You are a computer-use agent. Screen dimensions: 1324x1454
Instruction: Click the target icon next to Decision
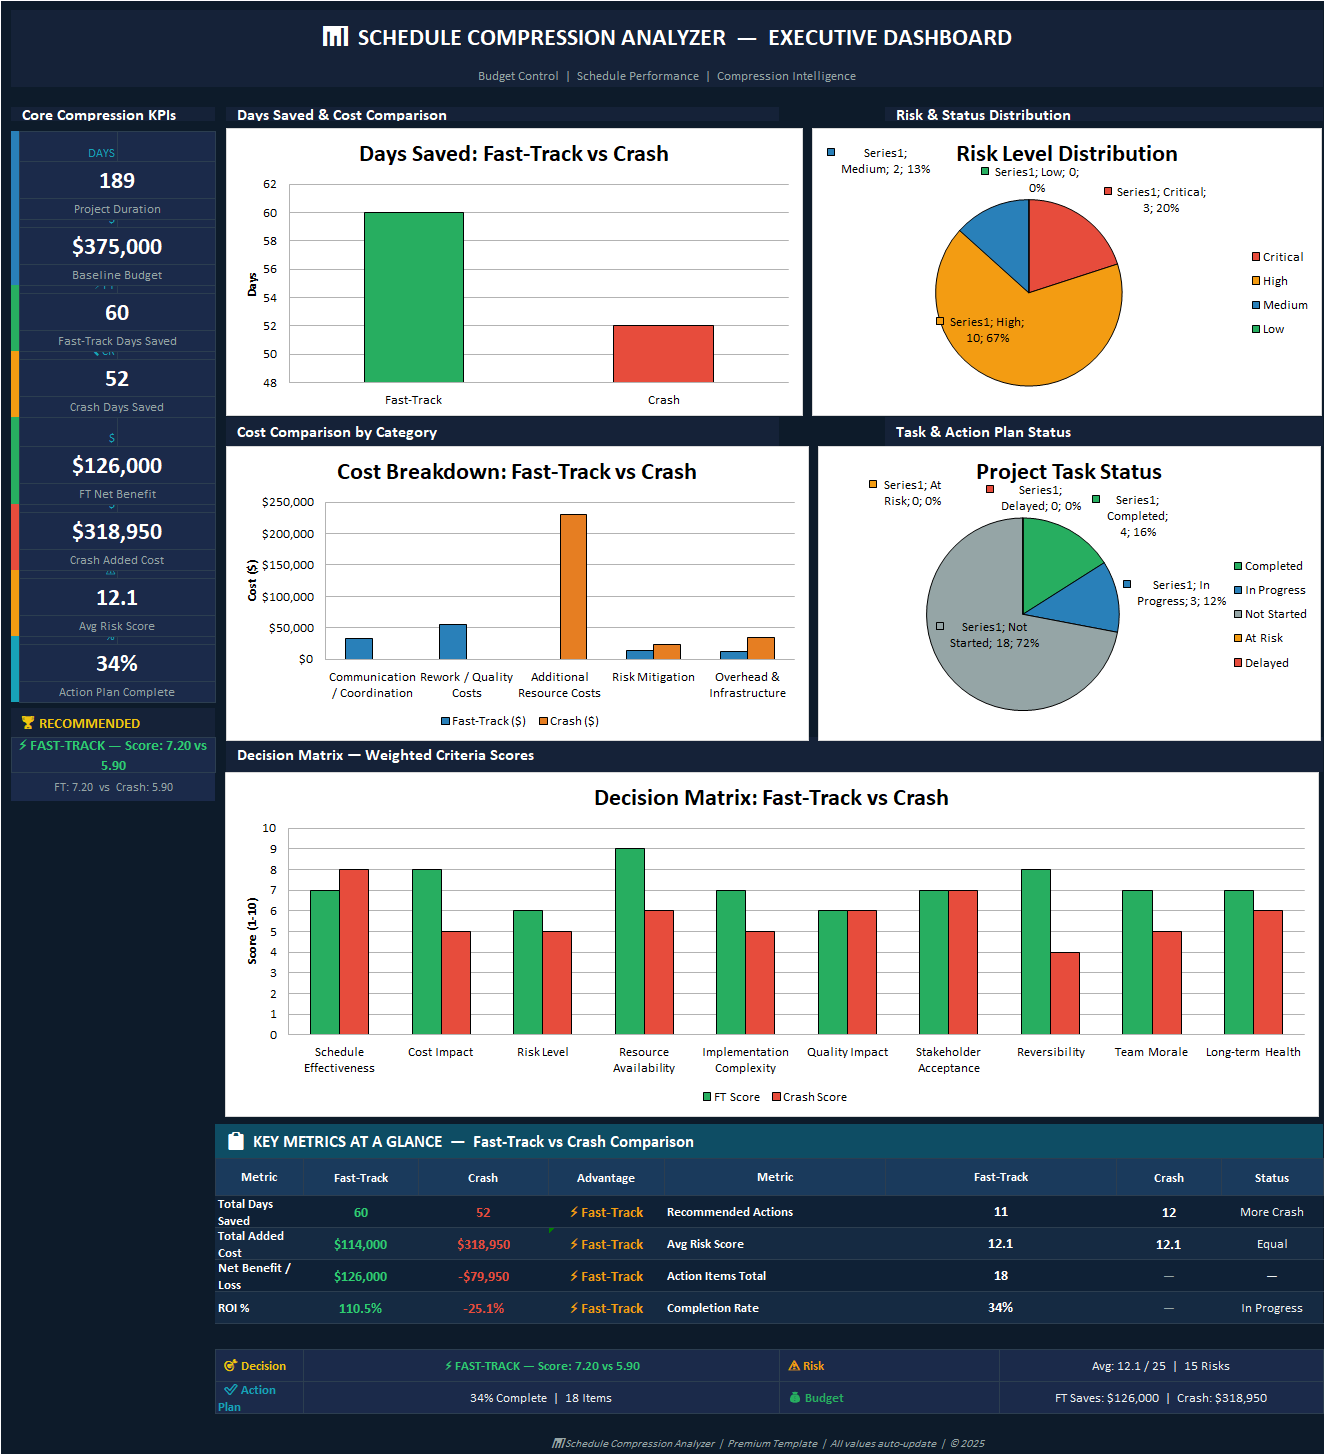click(233, 1365)
